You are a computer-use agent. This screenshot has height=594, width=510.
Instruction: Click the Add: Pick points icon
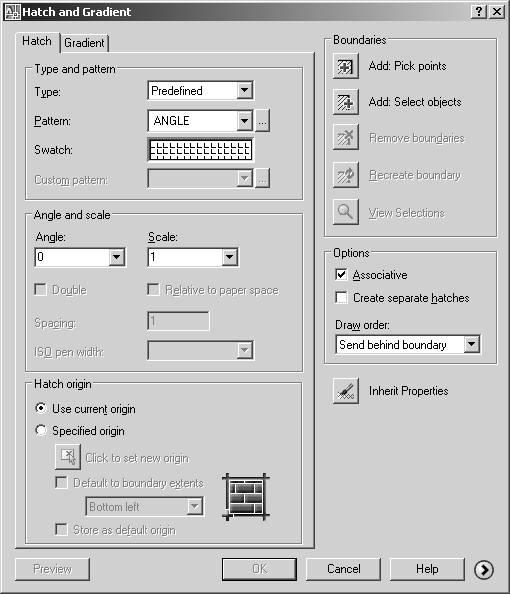pos(346,66)
